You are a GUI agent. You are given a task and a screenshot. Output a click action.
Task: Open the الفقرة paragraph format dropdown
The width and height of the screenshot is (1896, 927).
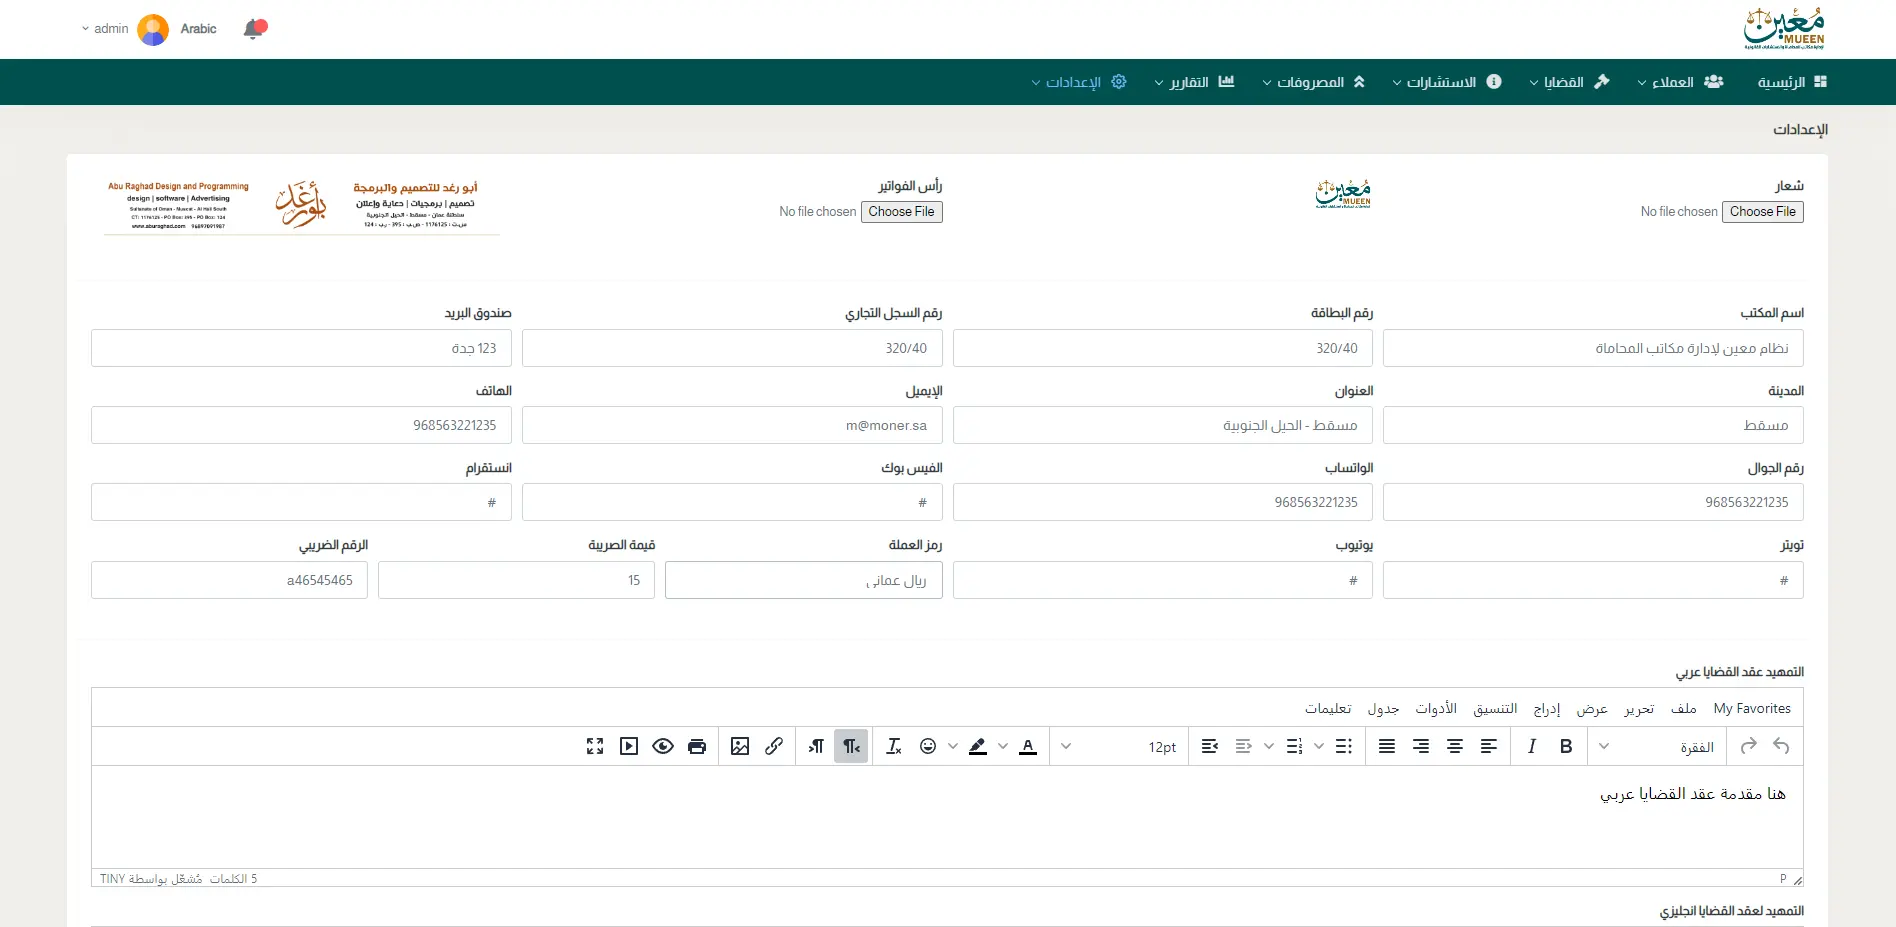pyautogui.click(x=1660, y=747)
